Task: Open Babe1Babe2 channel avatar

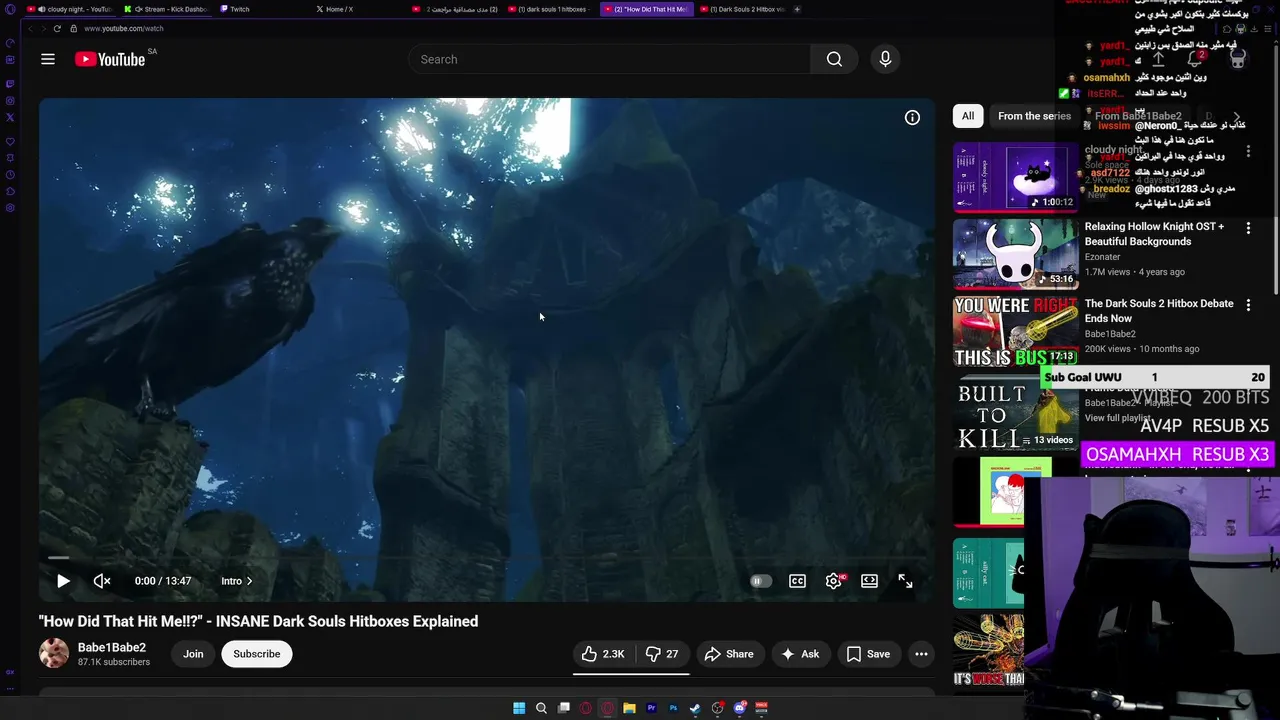Action: pyautogui.click(x=54, y=654)
